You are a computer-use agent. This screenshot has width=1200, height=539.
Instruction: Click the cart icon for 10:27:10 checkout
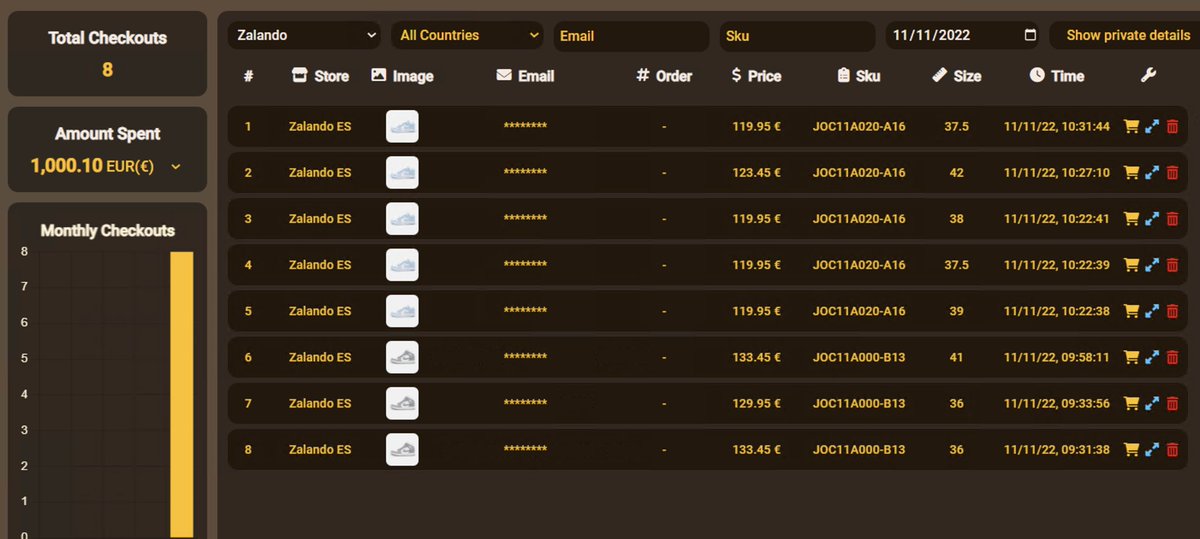pyautogui.click(x=1132, y=173)
